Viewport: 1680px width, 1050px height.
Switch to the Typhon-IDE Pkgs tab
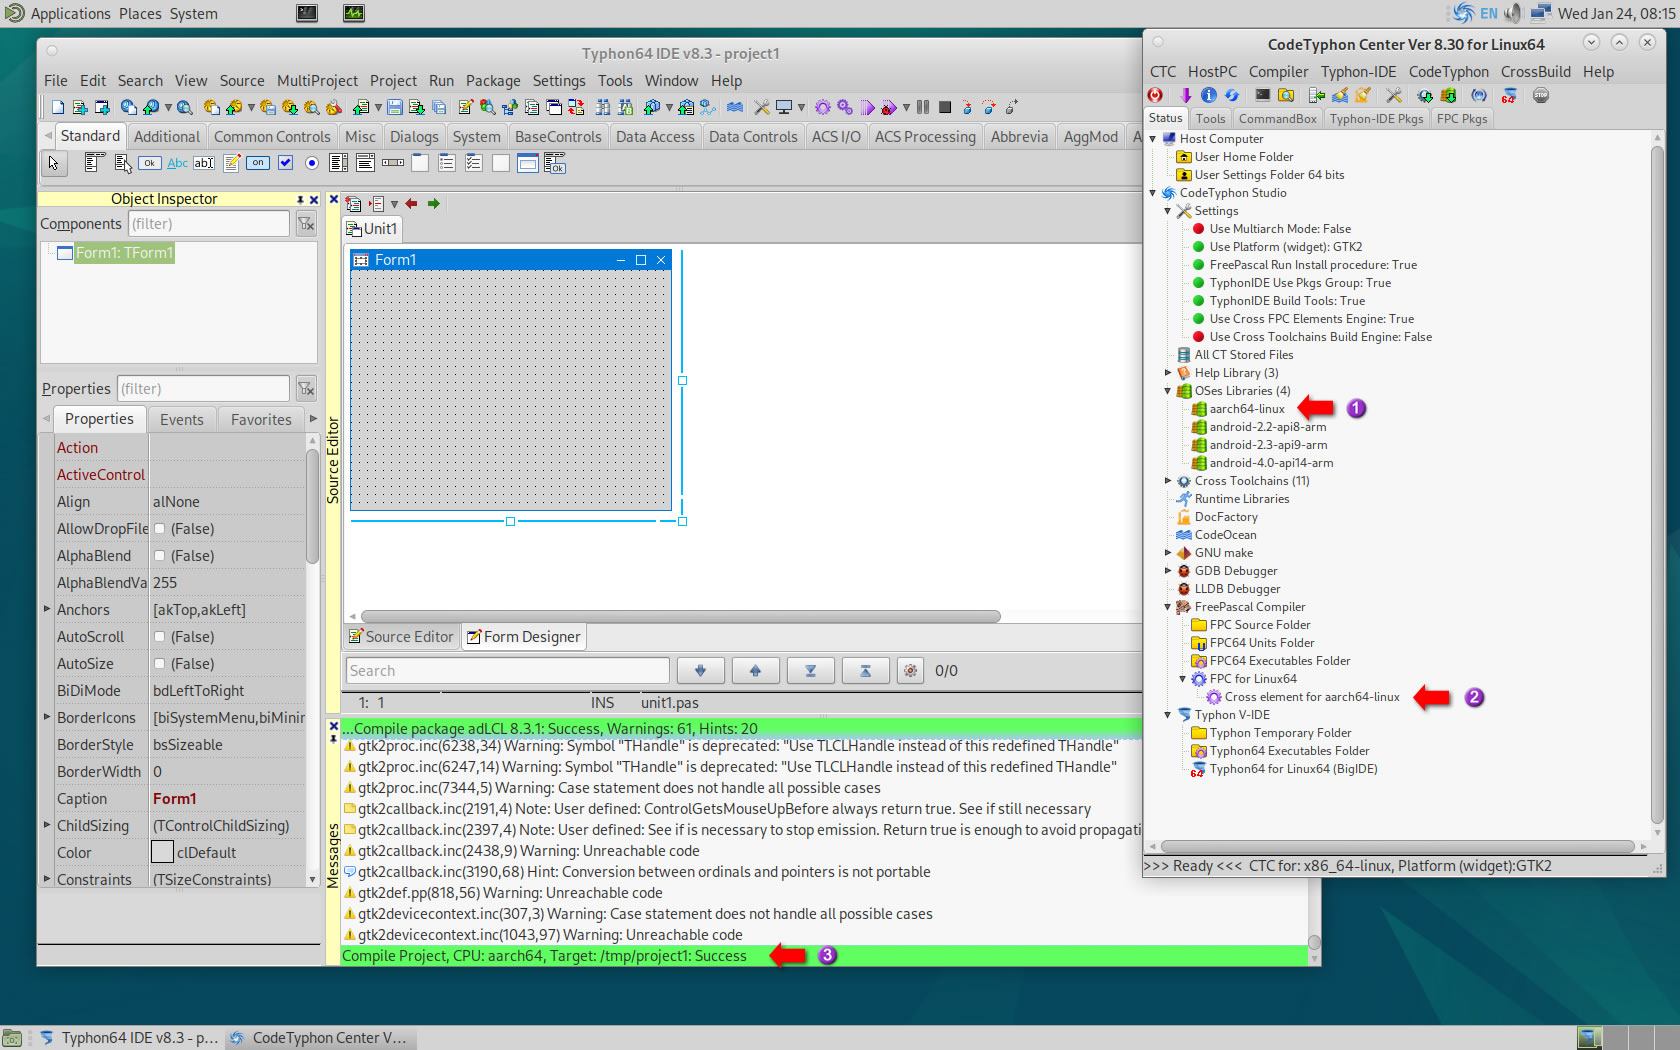pyautogui.click(x=1376, y=119)
